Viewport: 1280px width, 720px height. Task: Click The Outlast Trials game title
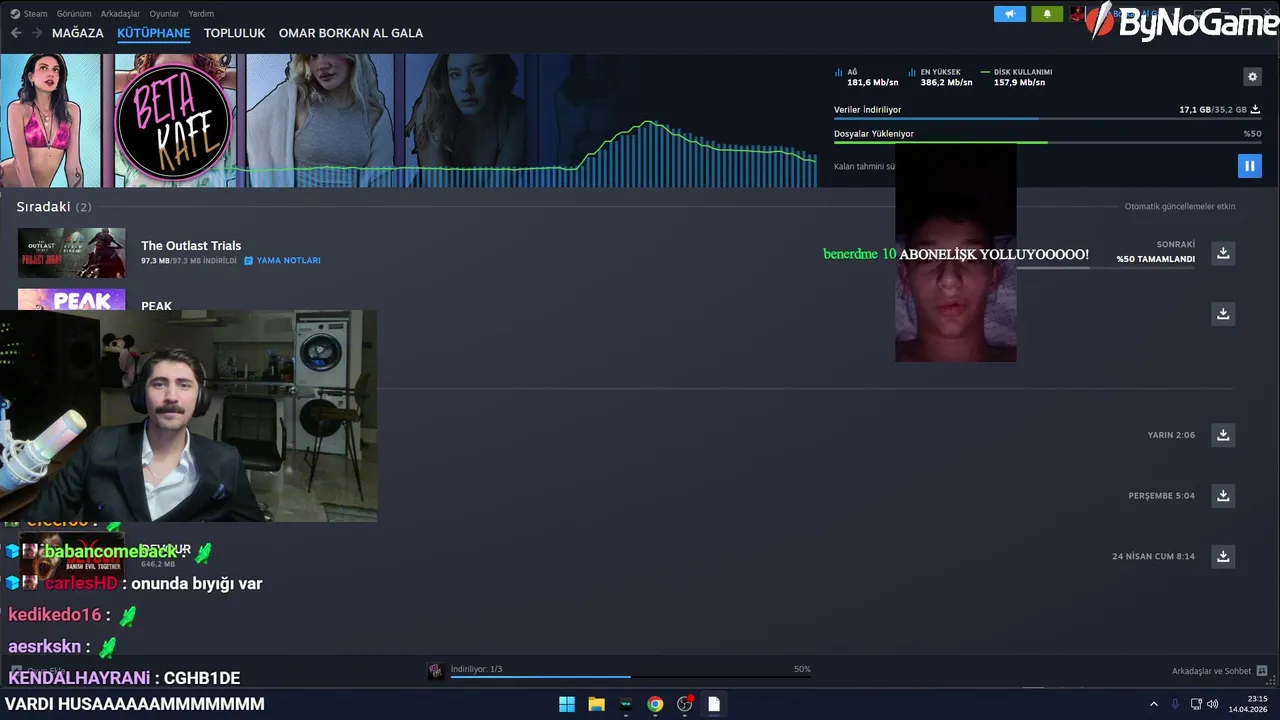pyautogui.click(x=191, y=245)
